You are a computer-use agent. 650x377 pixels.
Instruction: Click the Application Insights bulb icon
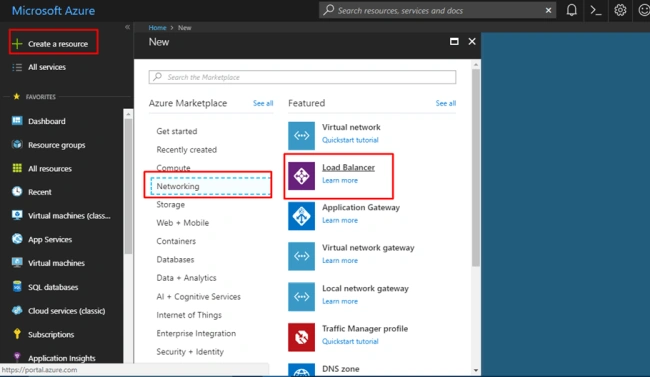click(17, 357)
